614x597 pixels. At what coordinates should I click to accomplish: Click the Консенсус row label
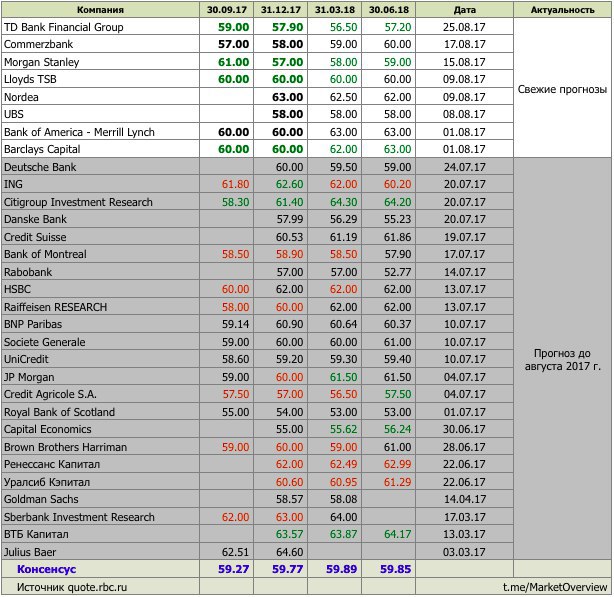tap(46, 570)
